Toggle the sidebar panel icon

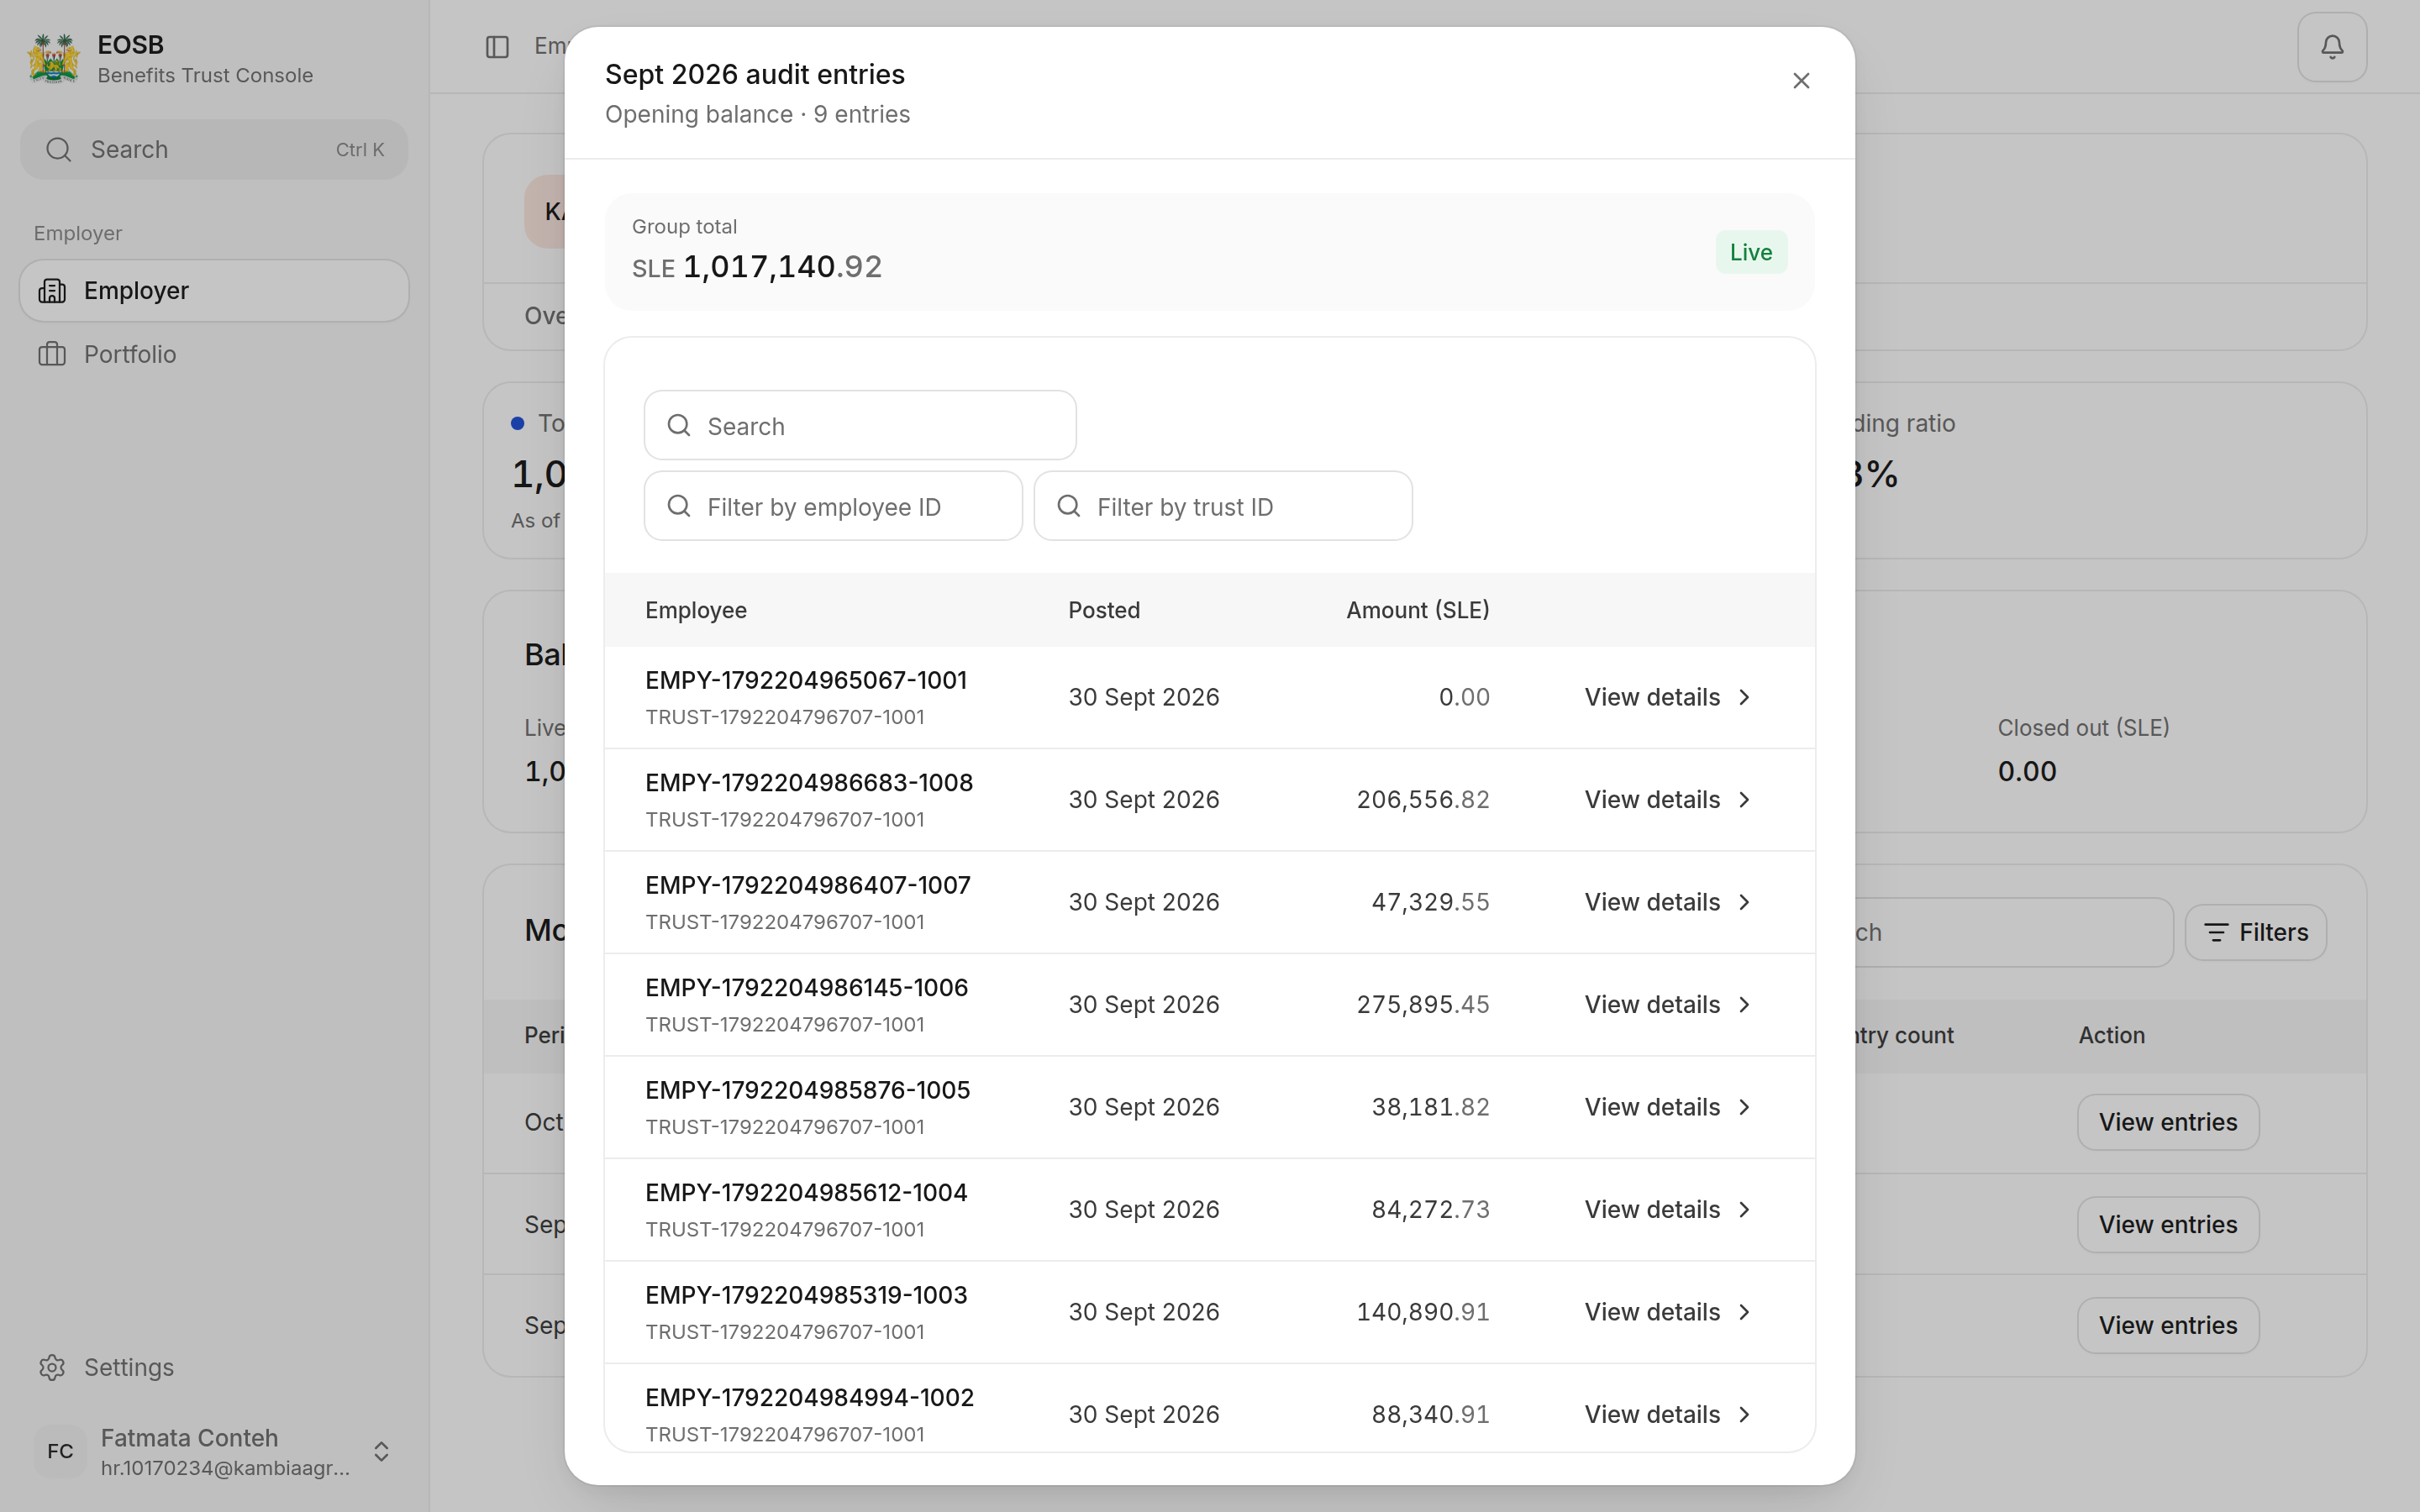click(497, 47)
